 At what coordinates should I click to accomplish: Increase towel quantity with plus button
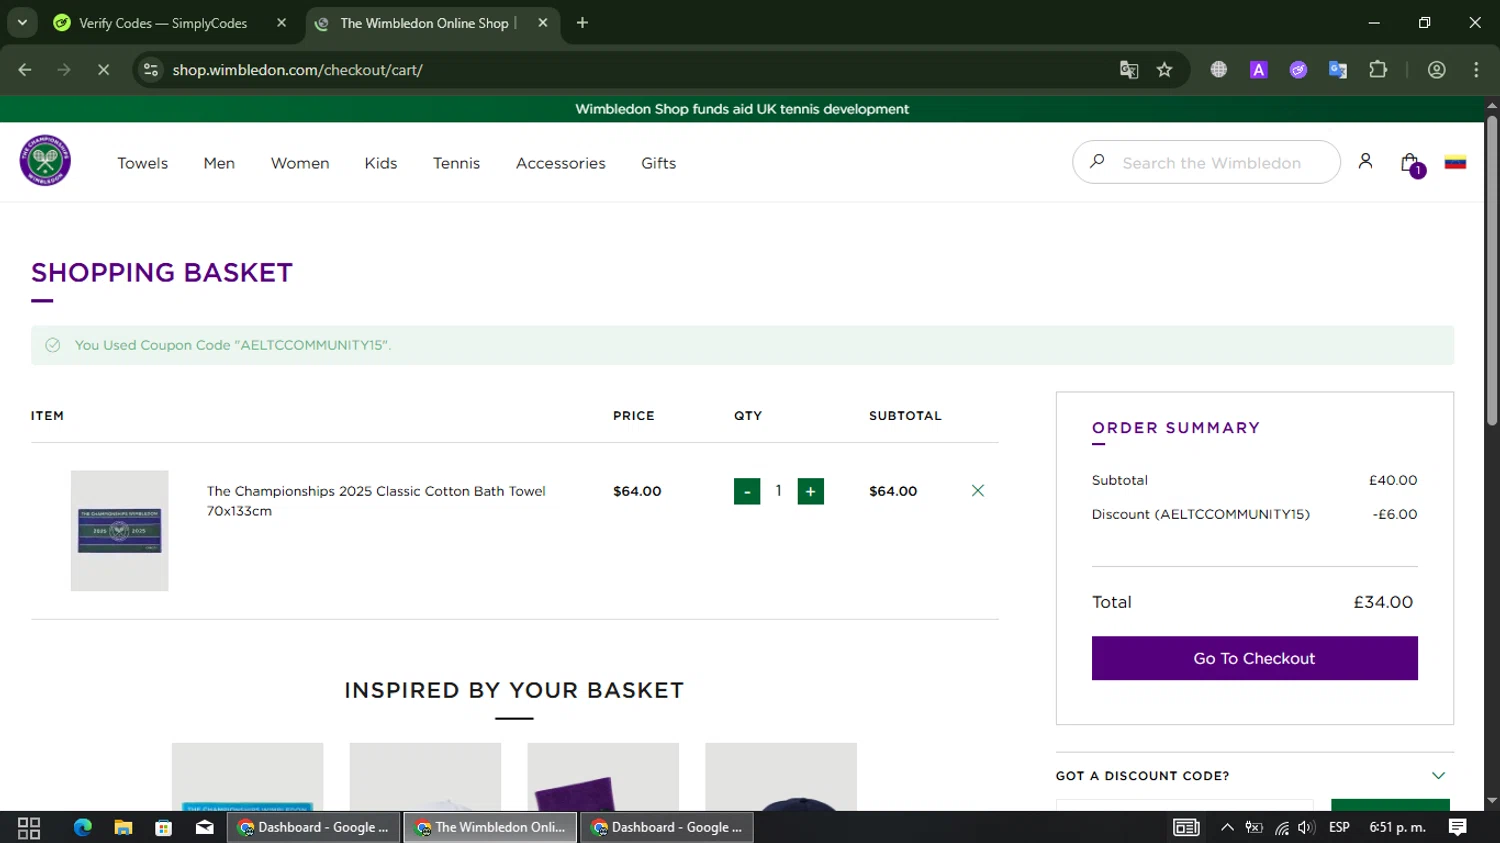[811, 491]
